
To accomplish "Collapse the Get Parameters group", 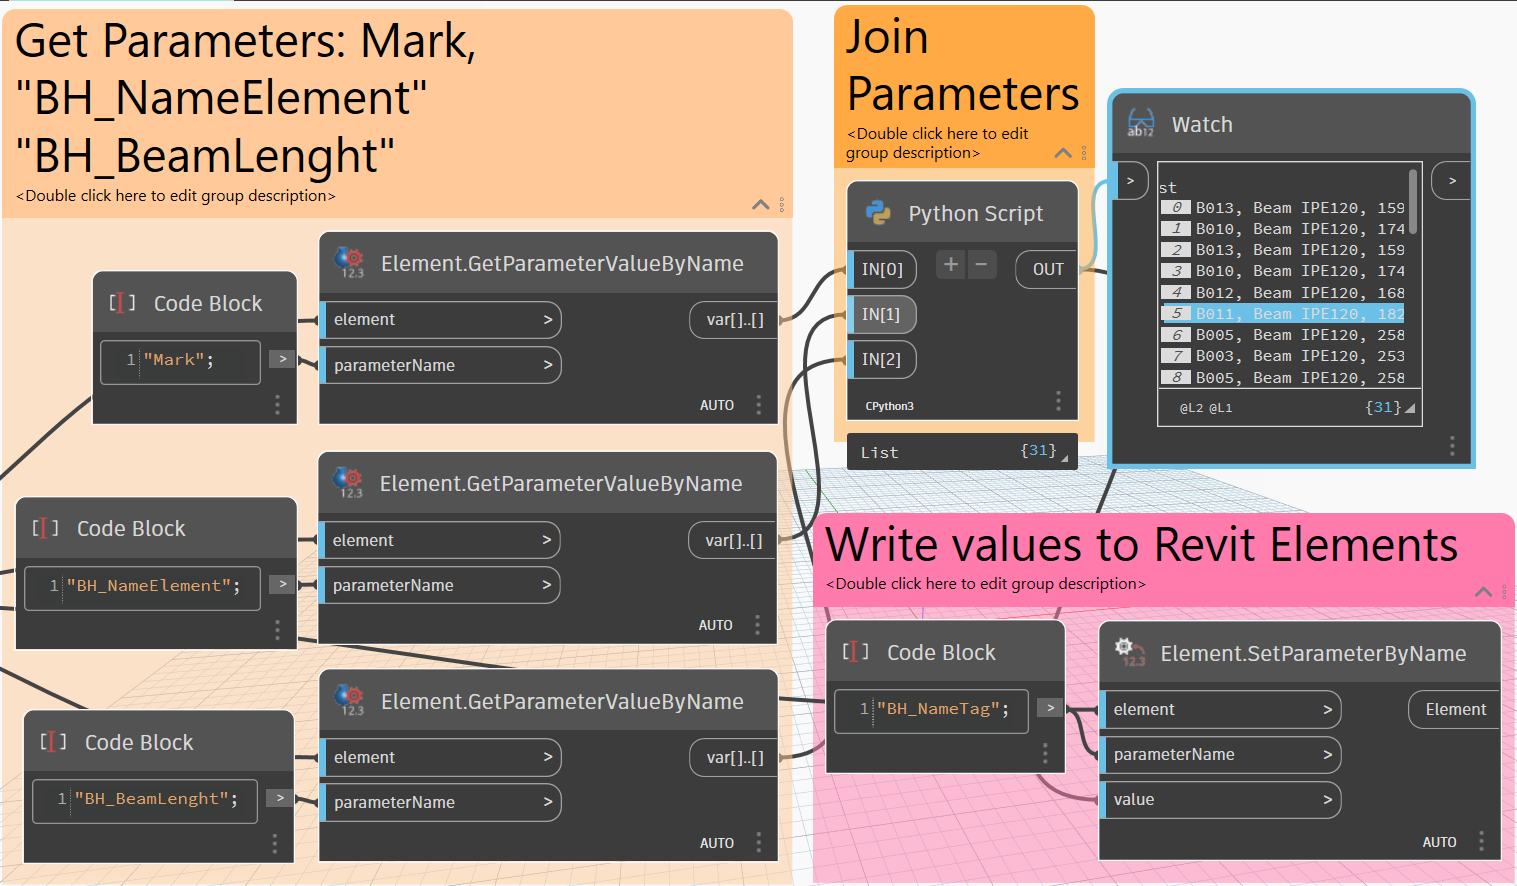I will pos(760,204).
